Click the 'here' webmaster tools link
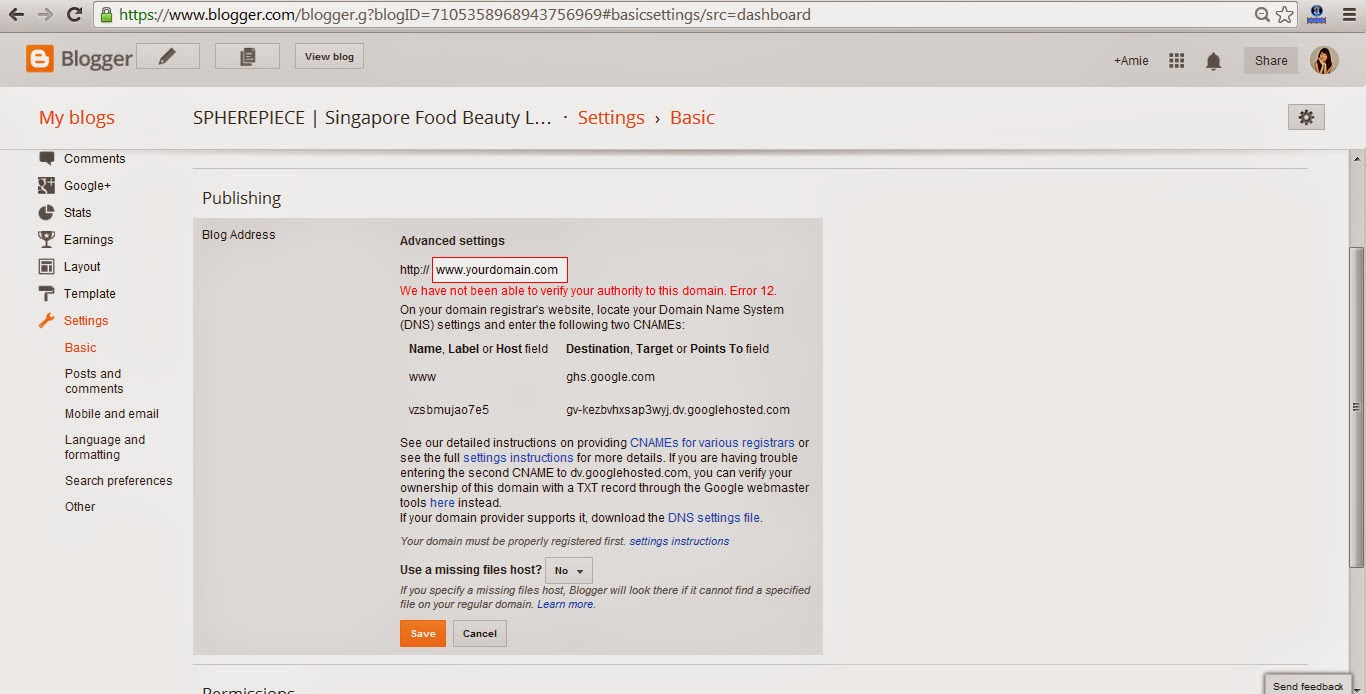Image resolution: width=1366 pixels, height=694 pixels. coord(442,502)
